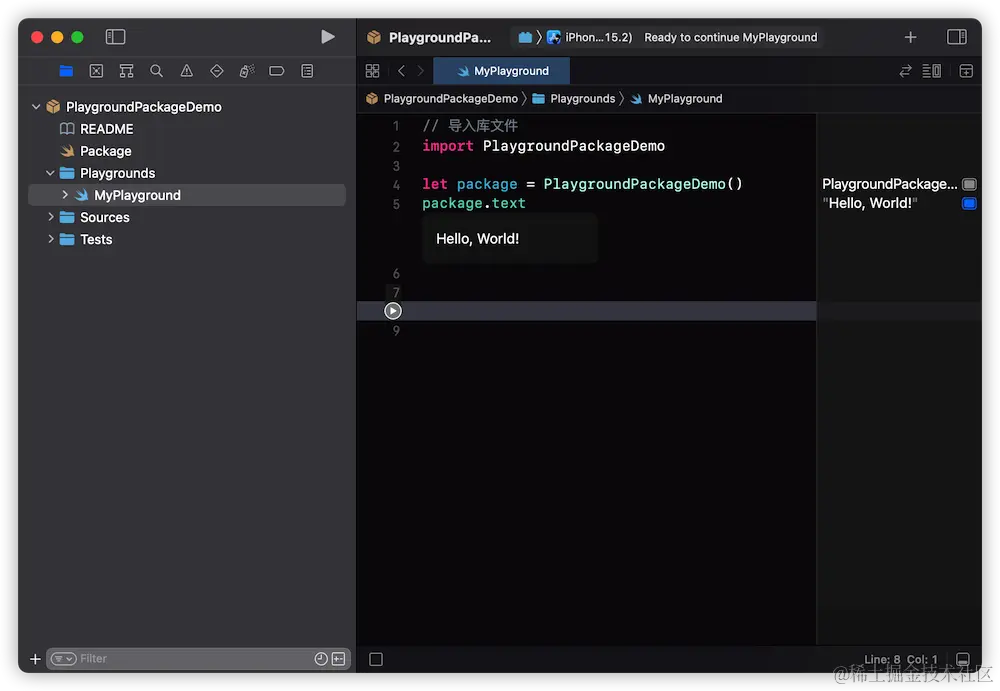Click the Line 8 Col 1 indicator

tap(901, 659)
